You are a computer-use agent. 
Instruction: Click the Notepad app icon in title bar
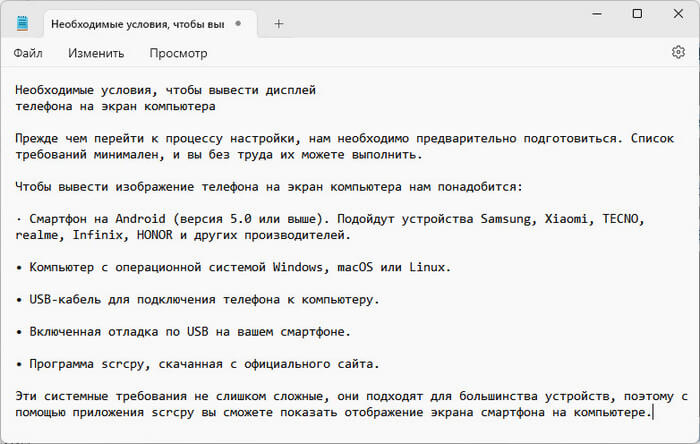pyautogui.click(x=22, y=23)
